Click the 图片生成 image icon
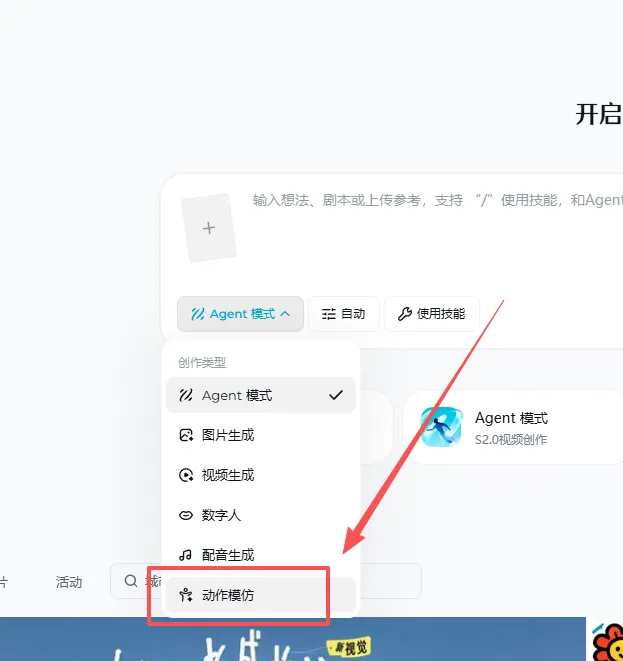The image size is (623, 661). click(x=186, y=435)
